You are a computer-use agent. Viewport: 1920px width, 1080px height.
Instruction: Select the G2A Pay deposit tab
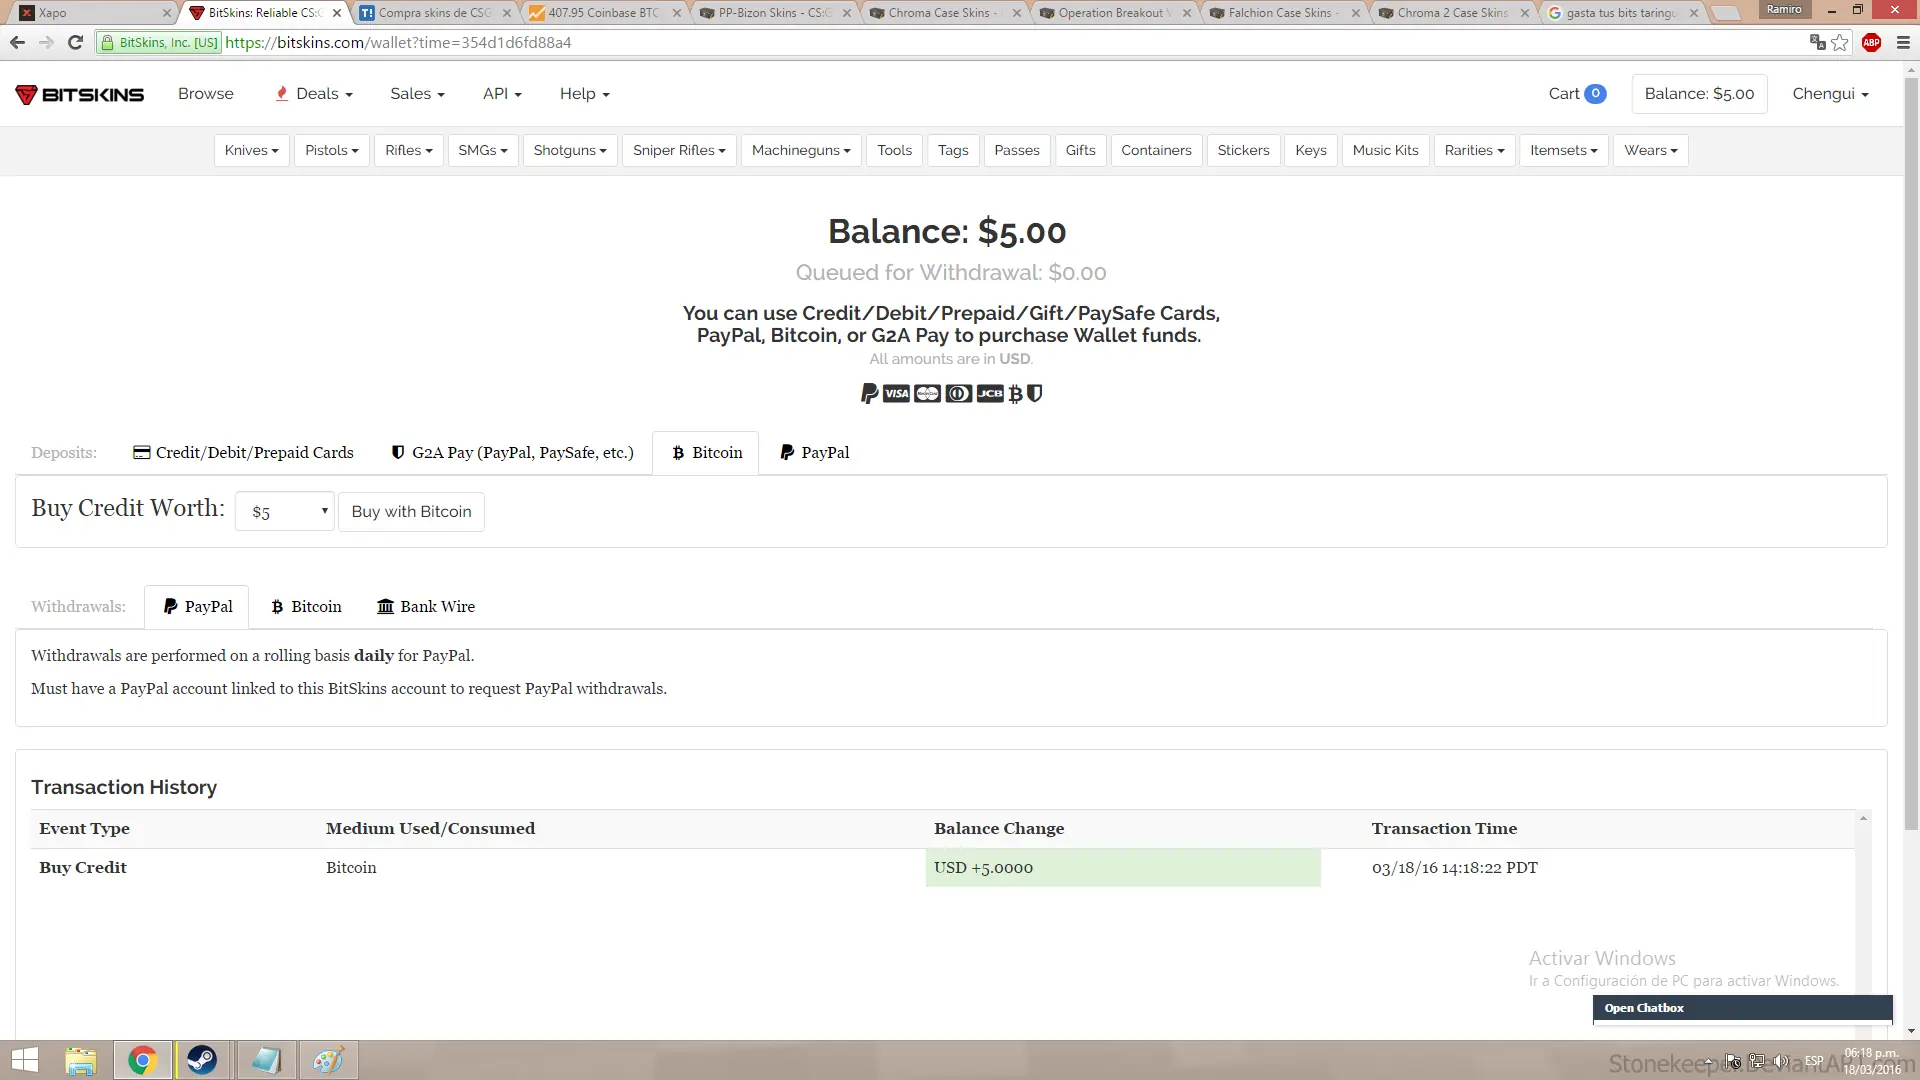tap(512, 453)
